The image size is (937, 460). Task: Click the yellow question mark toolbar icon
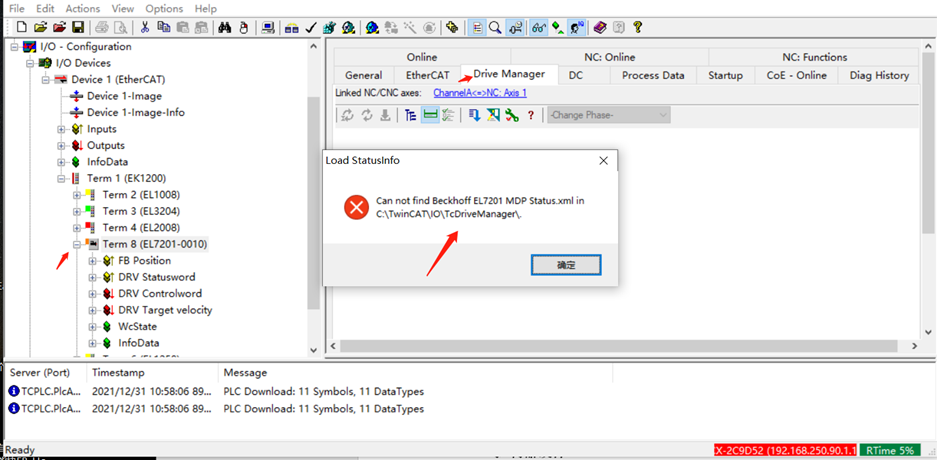click(638, 27)
